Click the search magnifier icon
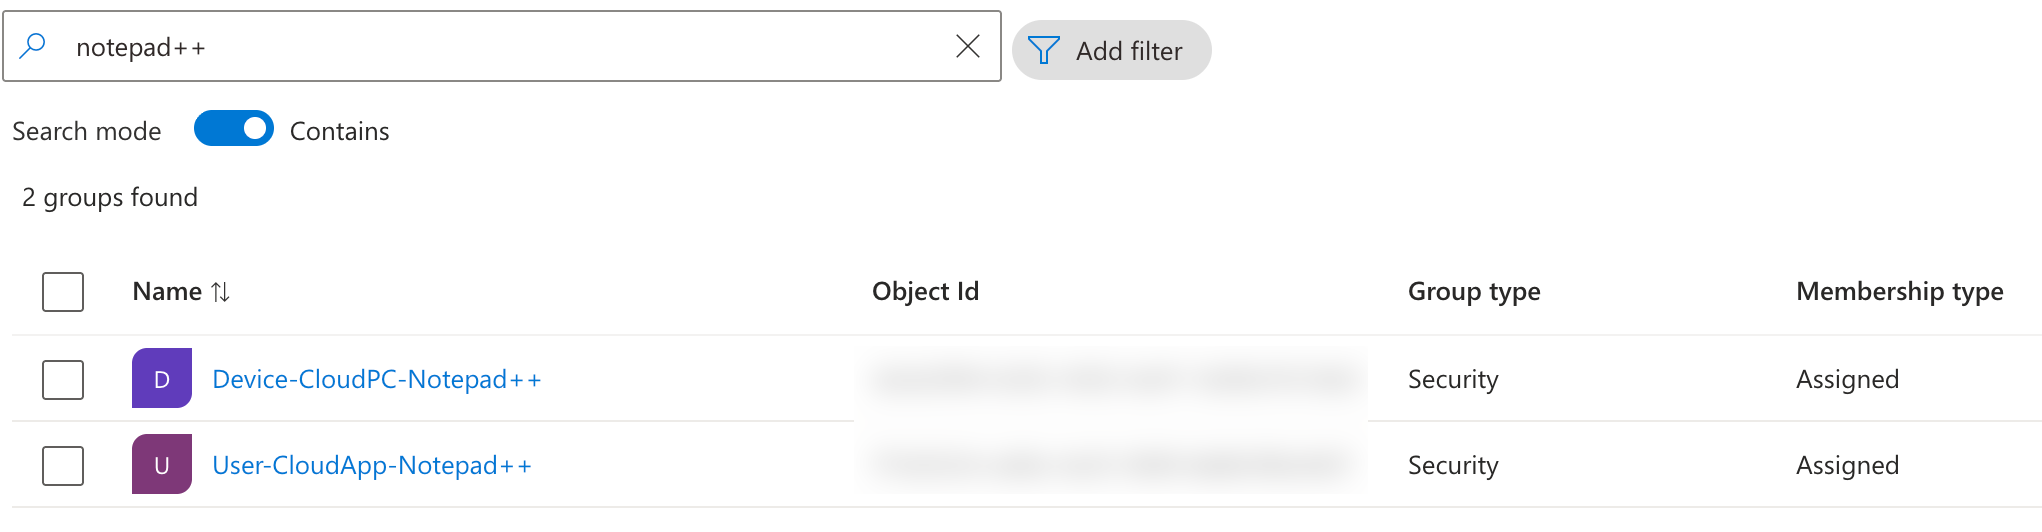Viewport: 2042px width, 532px height. click(33, 46)
